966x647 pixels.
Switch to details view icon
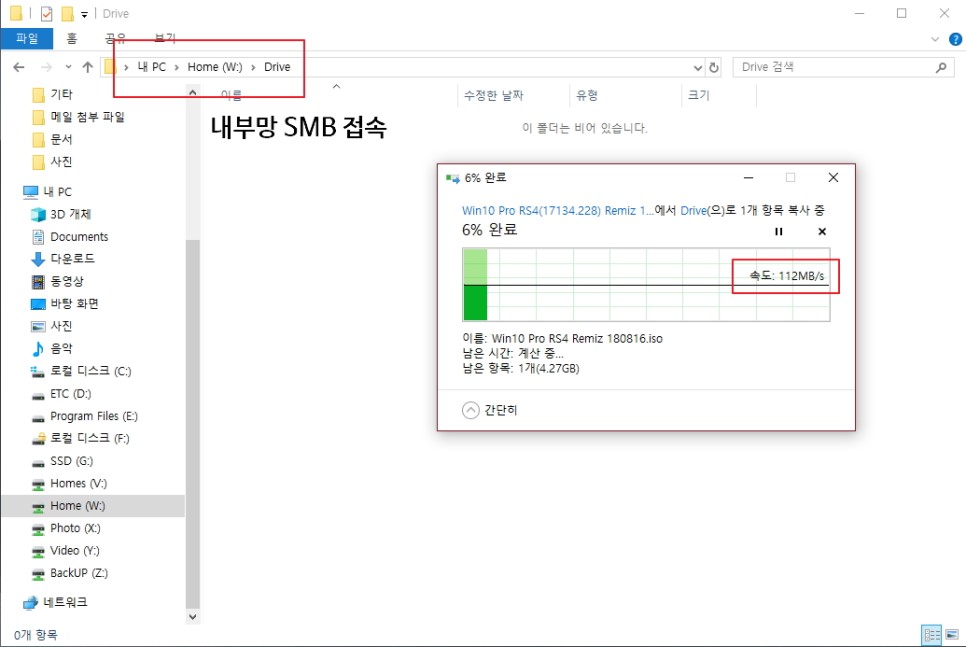[932, 635]
